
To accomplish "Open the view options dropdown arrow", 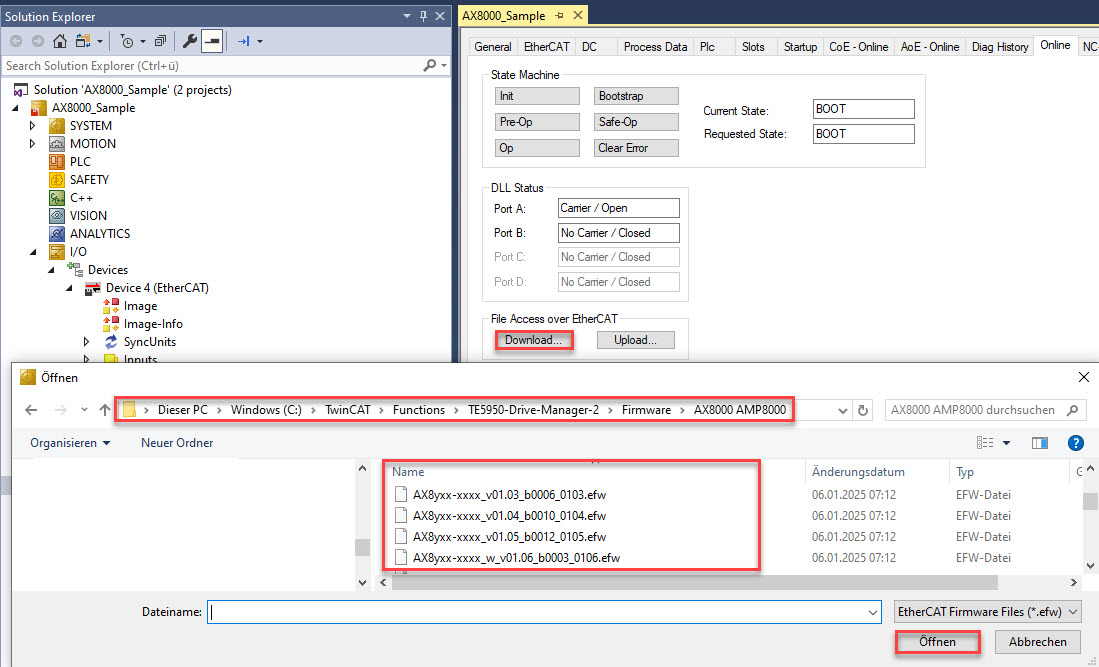I will point(1006,443).
